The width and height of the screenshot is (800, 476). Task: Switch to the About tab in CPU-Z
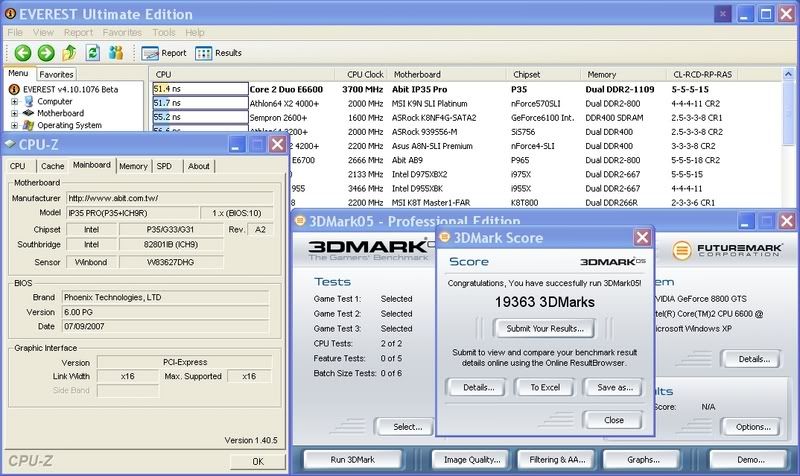click(x=198, y=166)
